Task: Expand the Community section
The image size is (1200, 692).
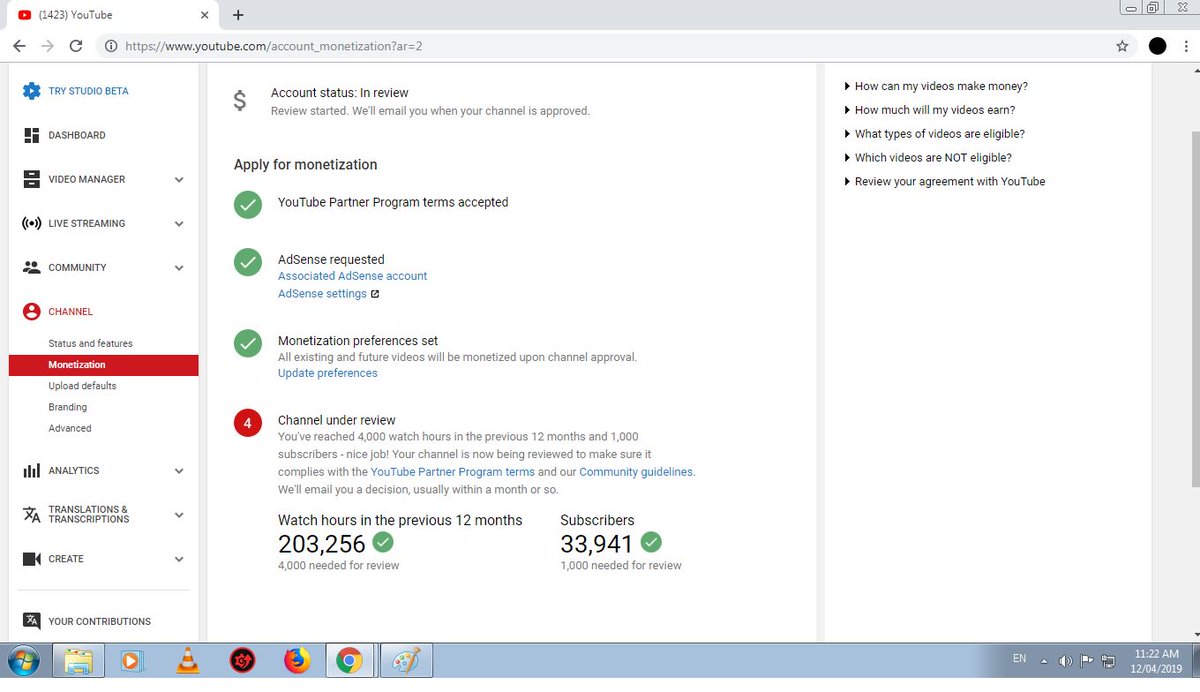Action: pyautogui.click(x=179, y=268)
